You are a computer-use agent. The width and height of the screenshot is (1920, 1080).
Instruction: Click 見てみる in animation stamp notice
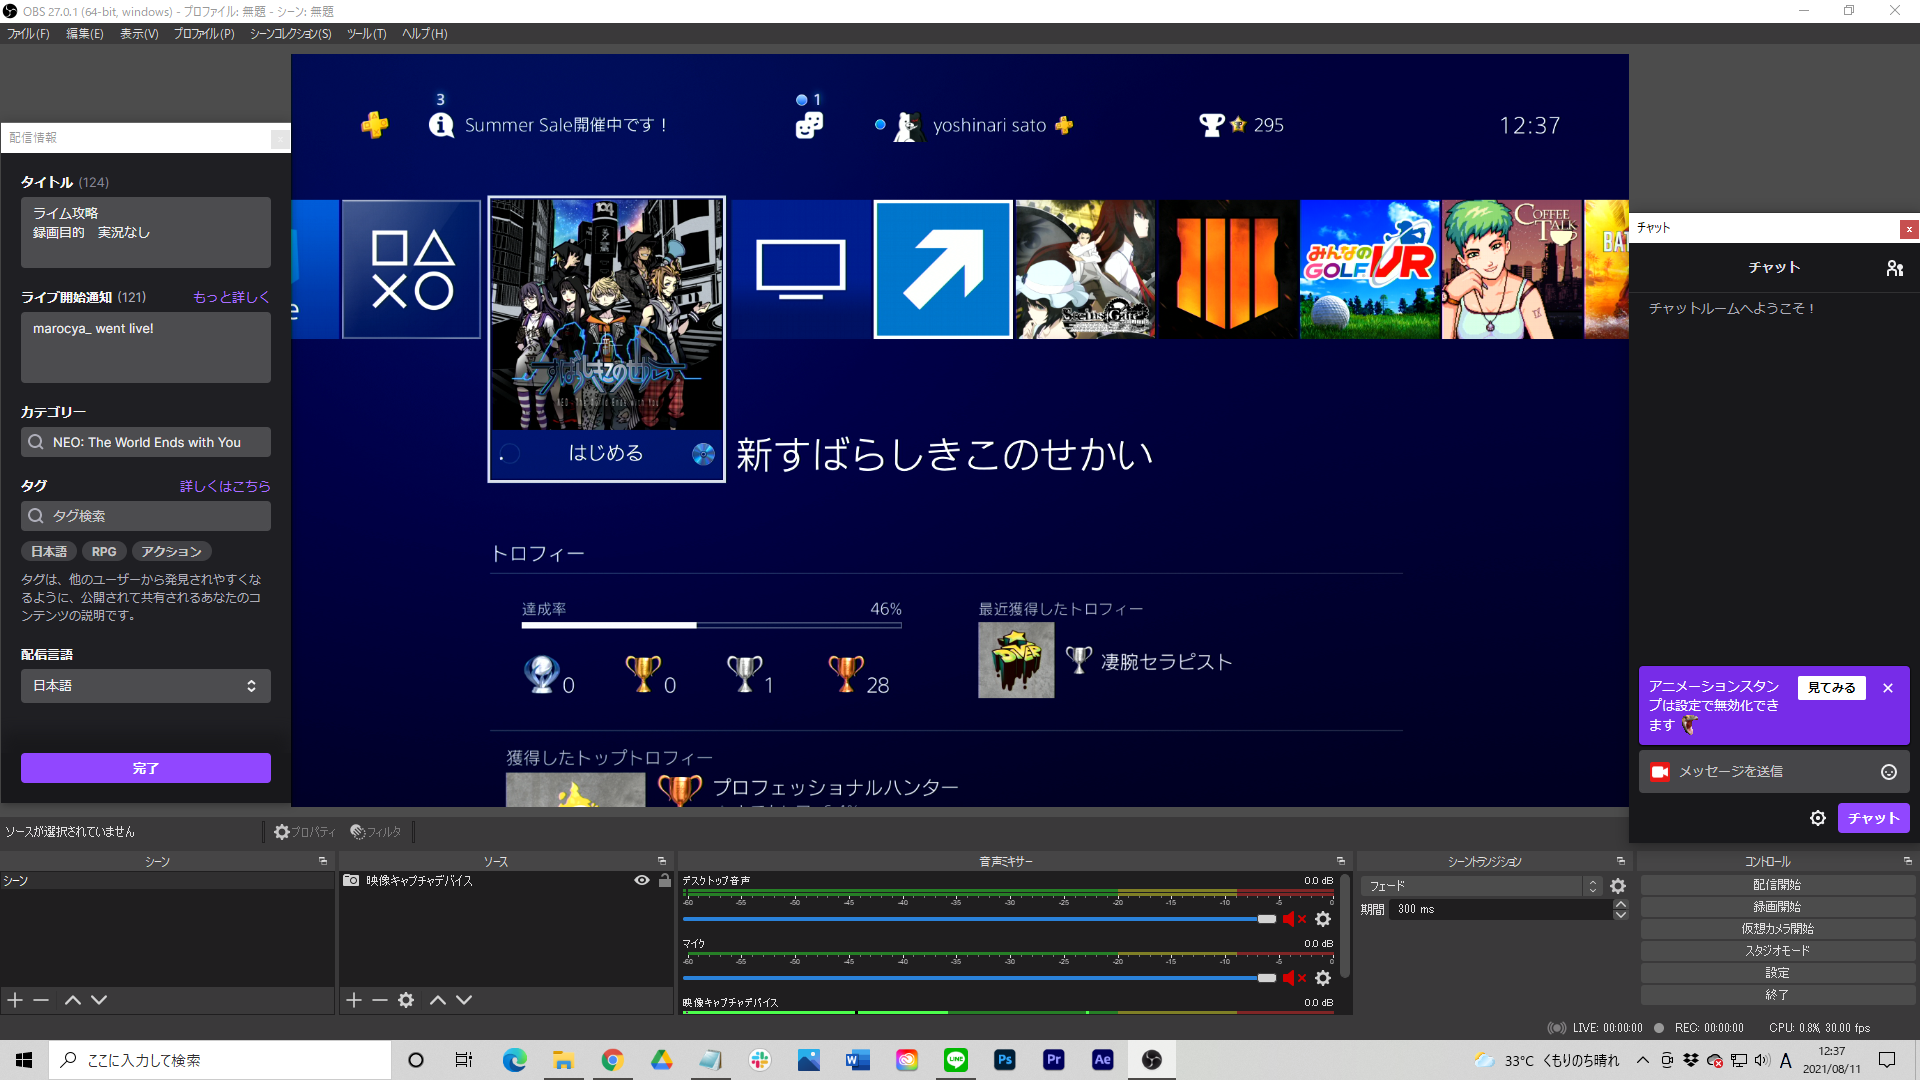1831,688
